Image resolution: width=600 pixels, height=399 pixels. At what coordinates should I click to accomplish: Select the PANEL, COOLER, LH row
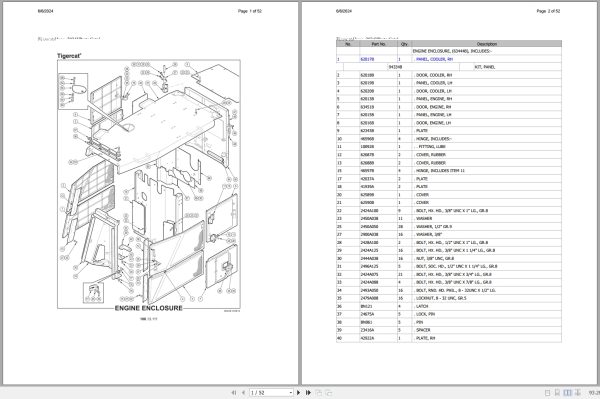coord(449,83)
